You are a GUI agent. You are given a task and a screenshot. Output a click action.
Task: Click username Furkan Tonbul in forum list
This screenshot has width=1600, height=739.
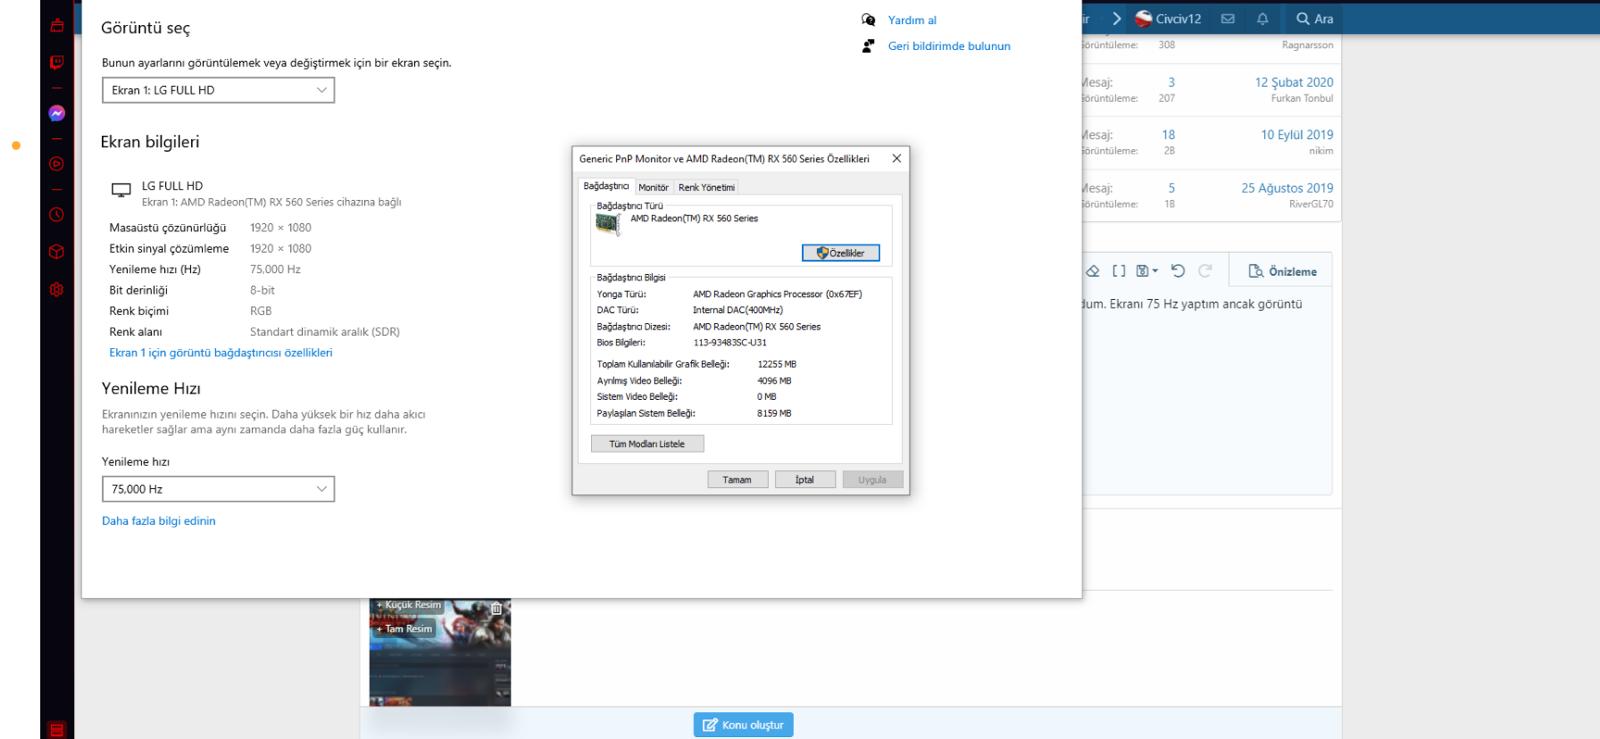pos(1302,98)
